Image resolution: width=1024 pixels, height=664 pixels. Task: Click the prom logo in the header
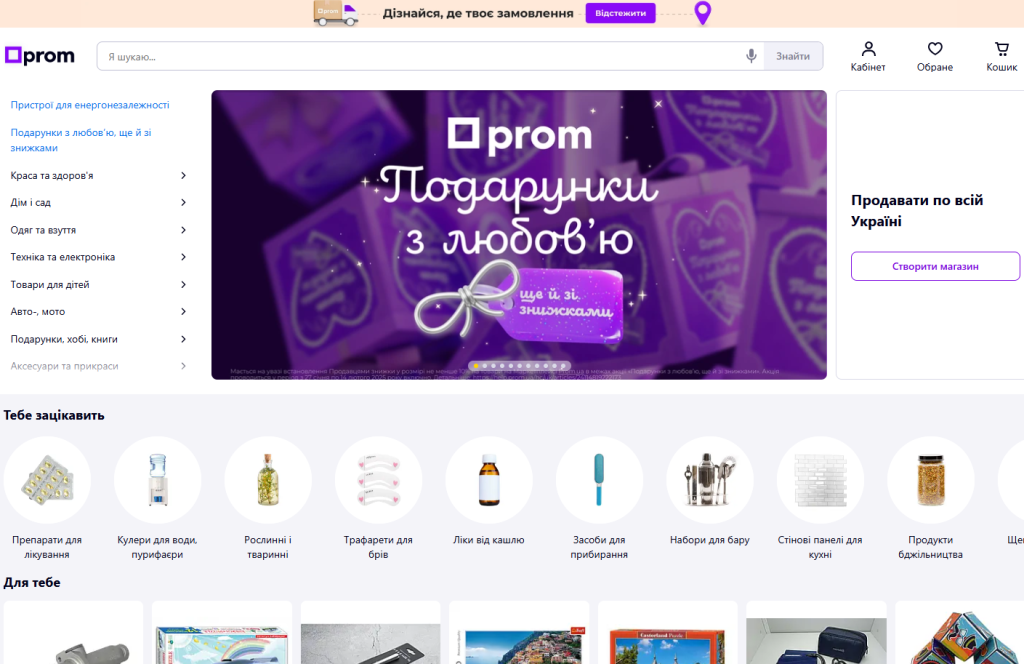click(x=40, y=55)
